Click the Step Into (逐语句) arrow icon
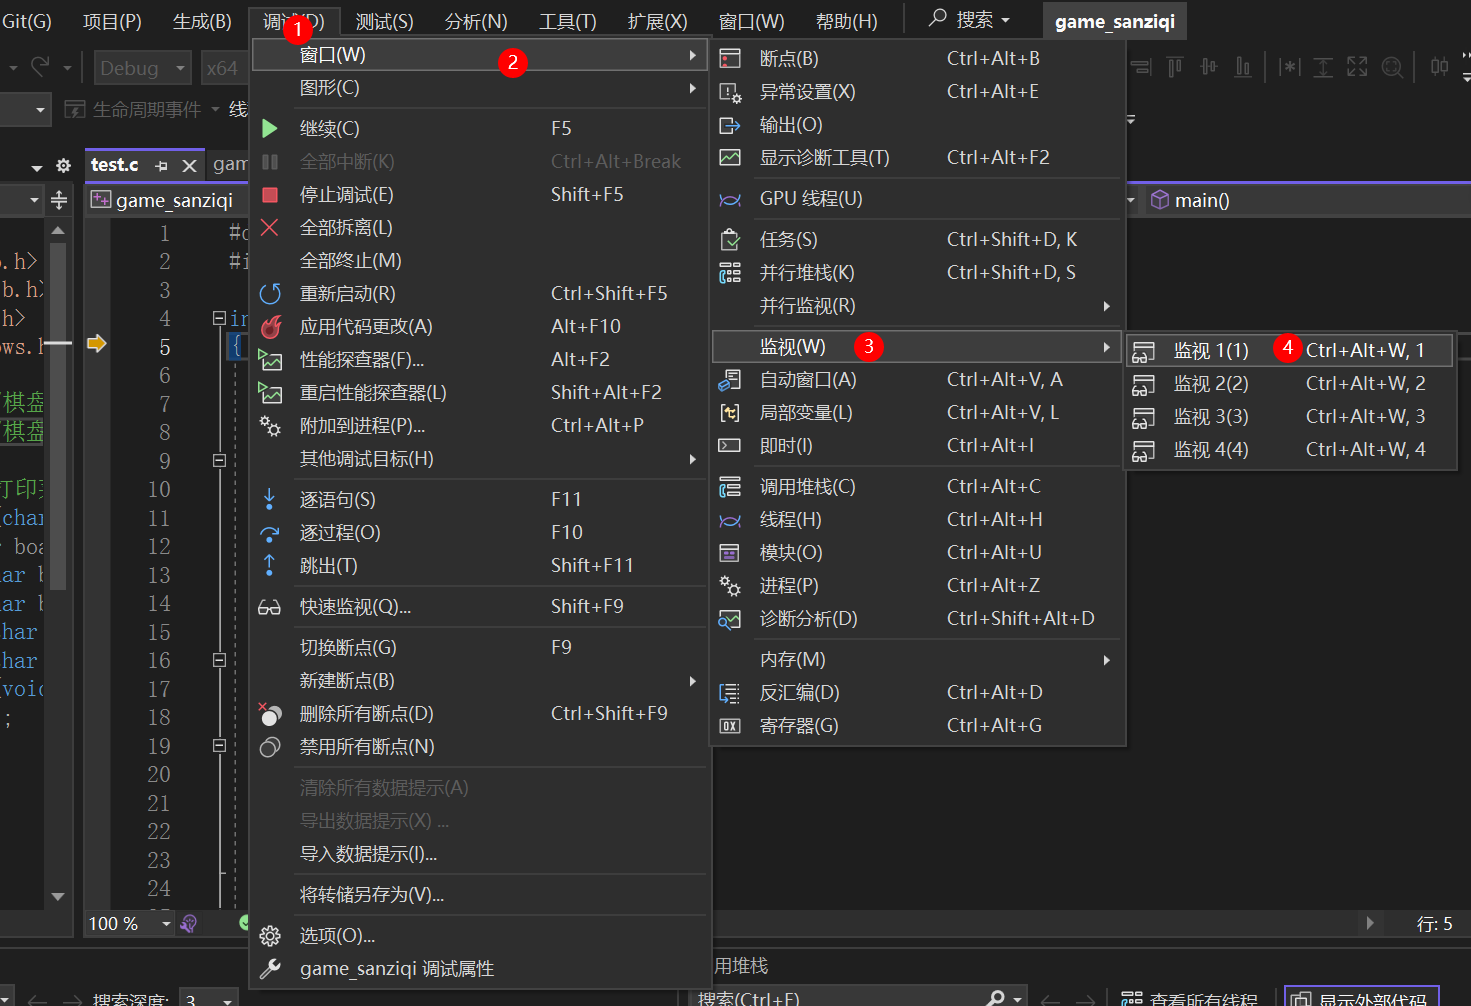The width and height of the screenshot is (1471, 1006). 269,499
